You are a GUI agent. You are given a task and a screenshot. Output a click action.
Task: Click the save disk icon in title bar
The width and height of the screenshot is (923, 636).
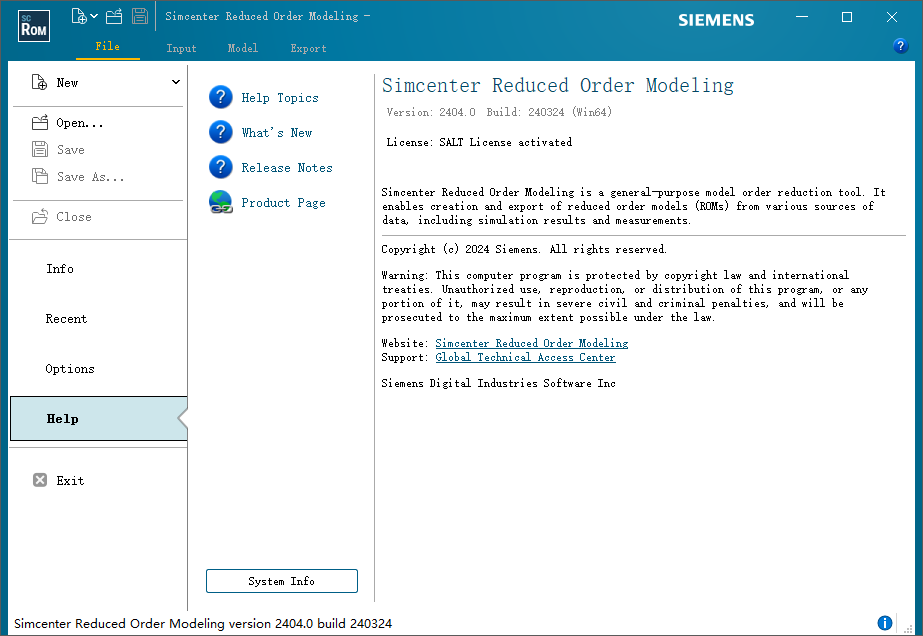pyautogui.click(x=140, y=16)
